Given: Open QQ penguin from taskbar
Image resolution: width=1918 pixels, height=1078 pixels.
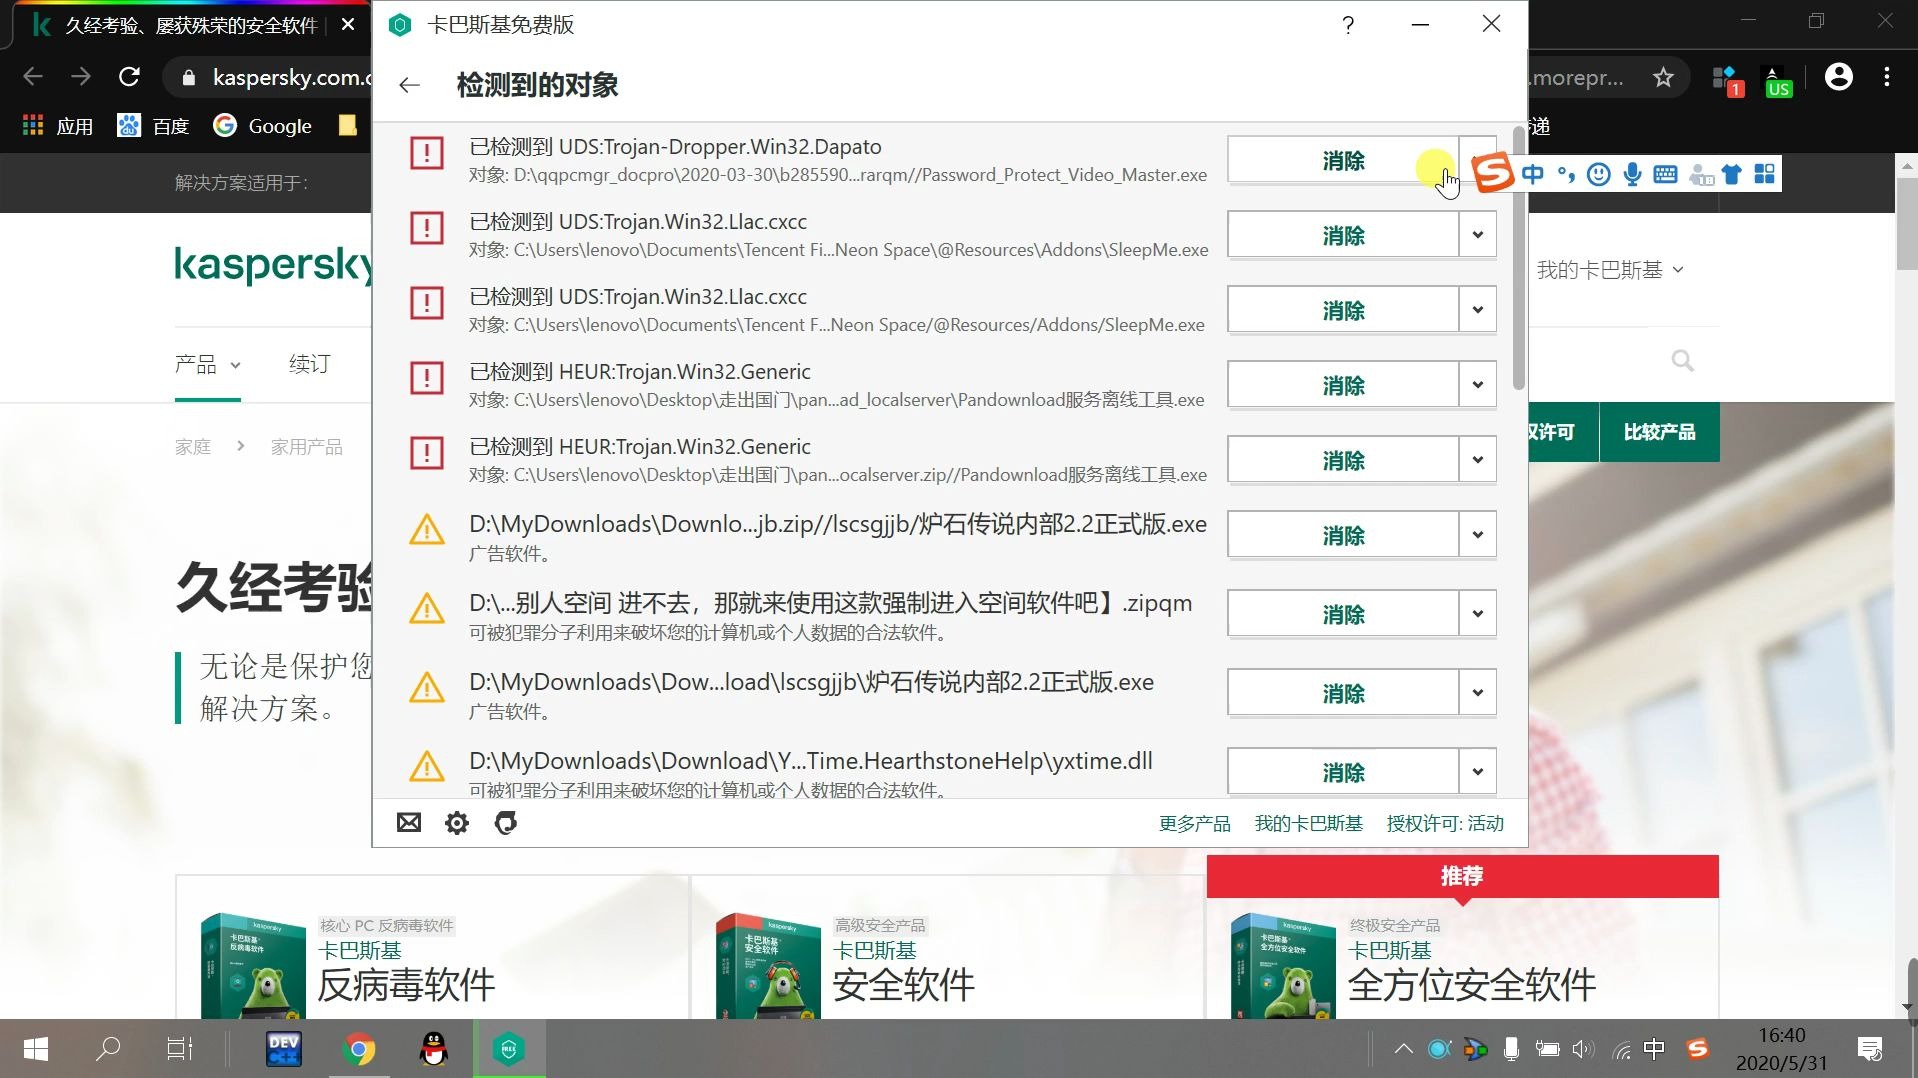Looking at the screenshot, I should click(x=434, y=1049).
